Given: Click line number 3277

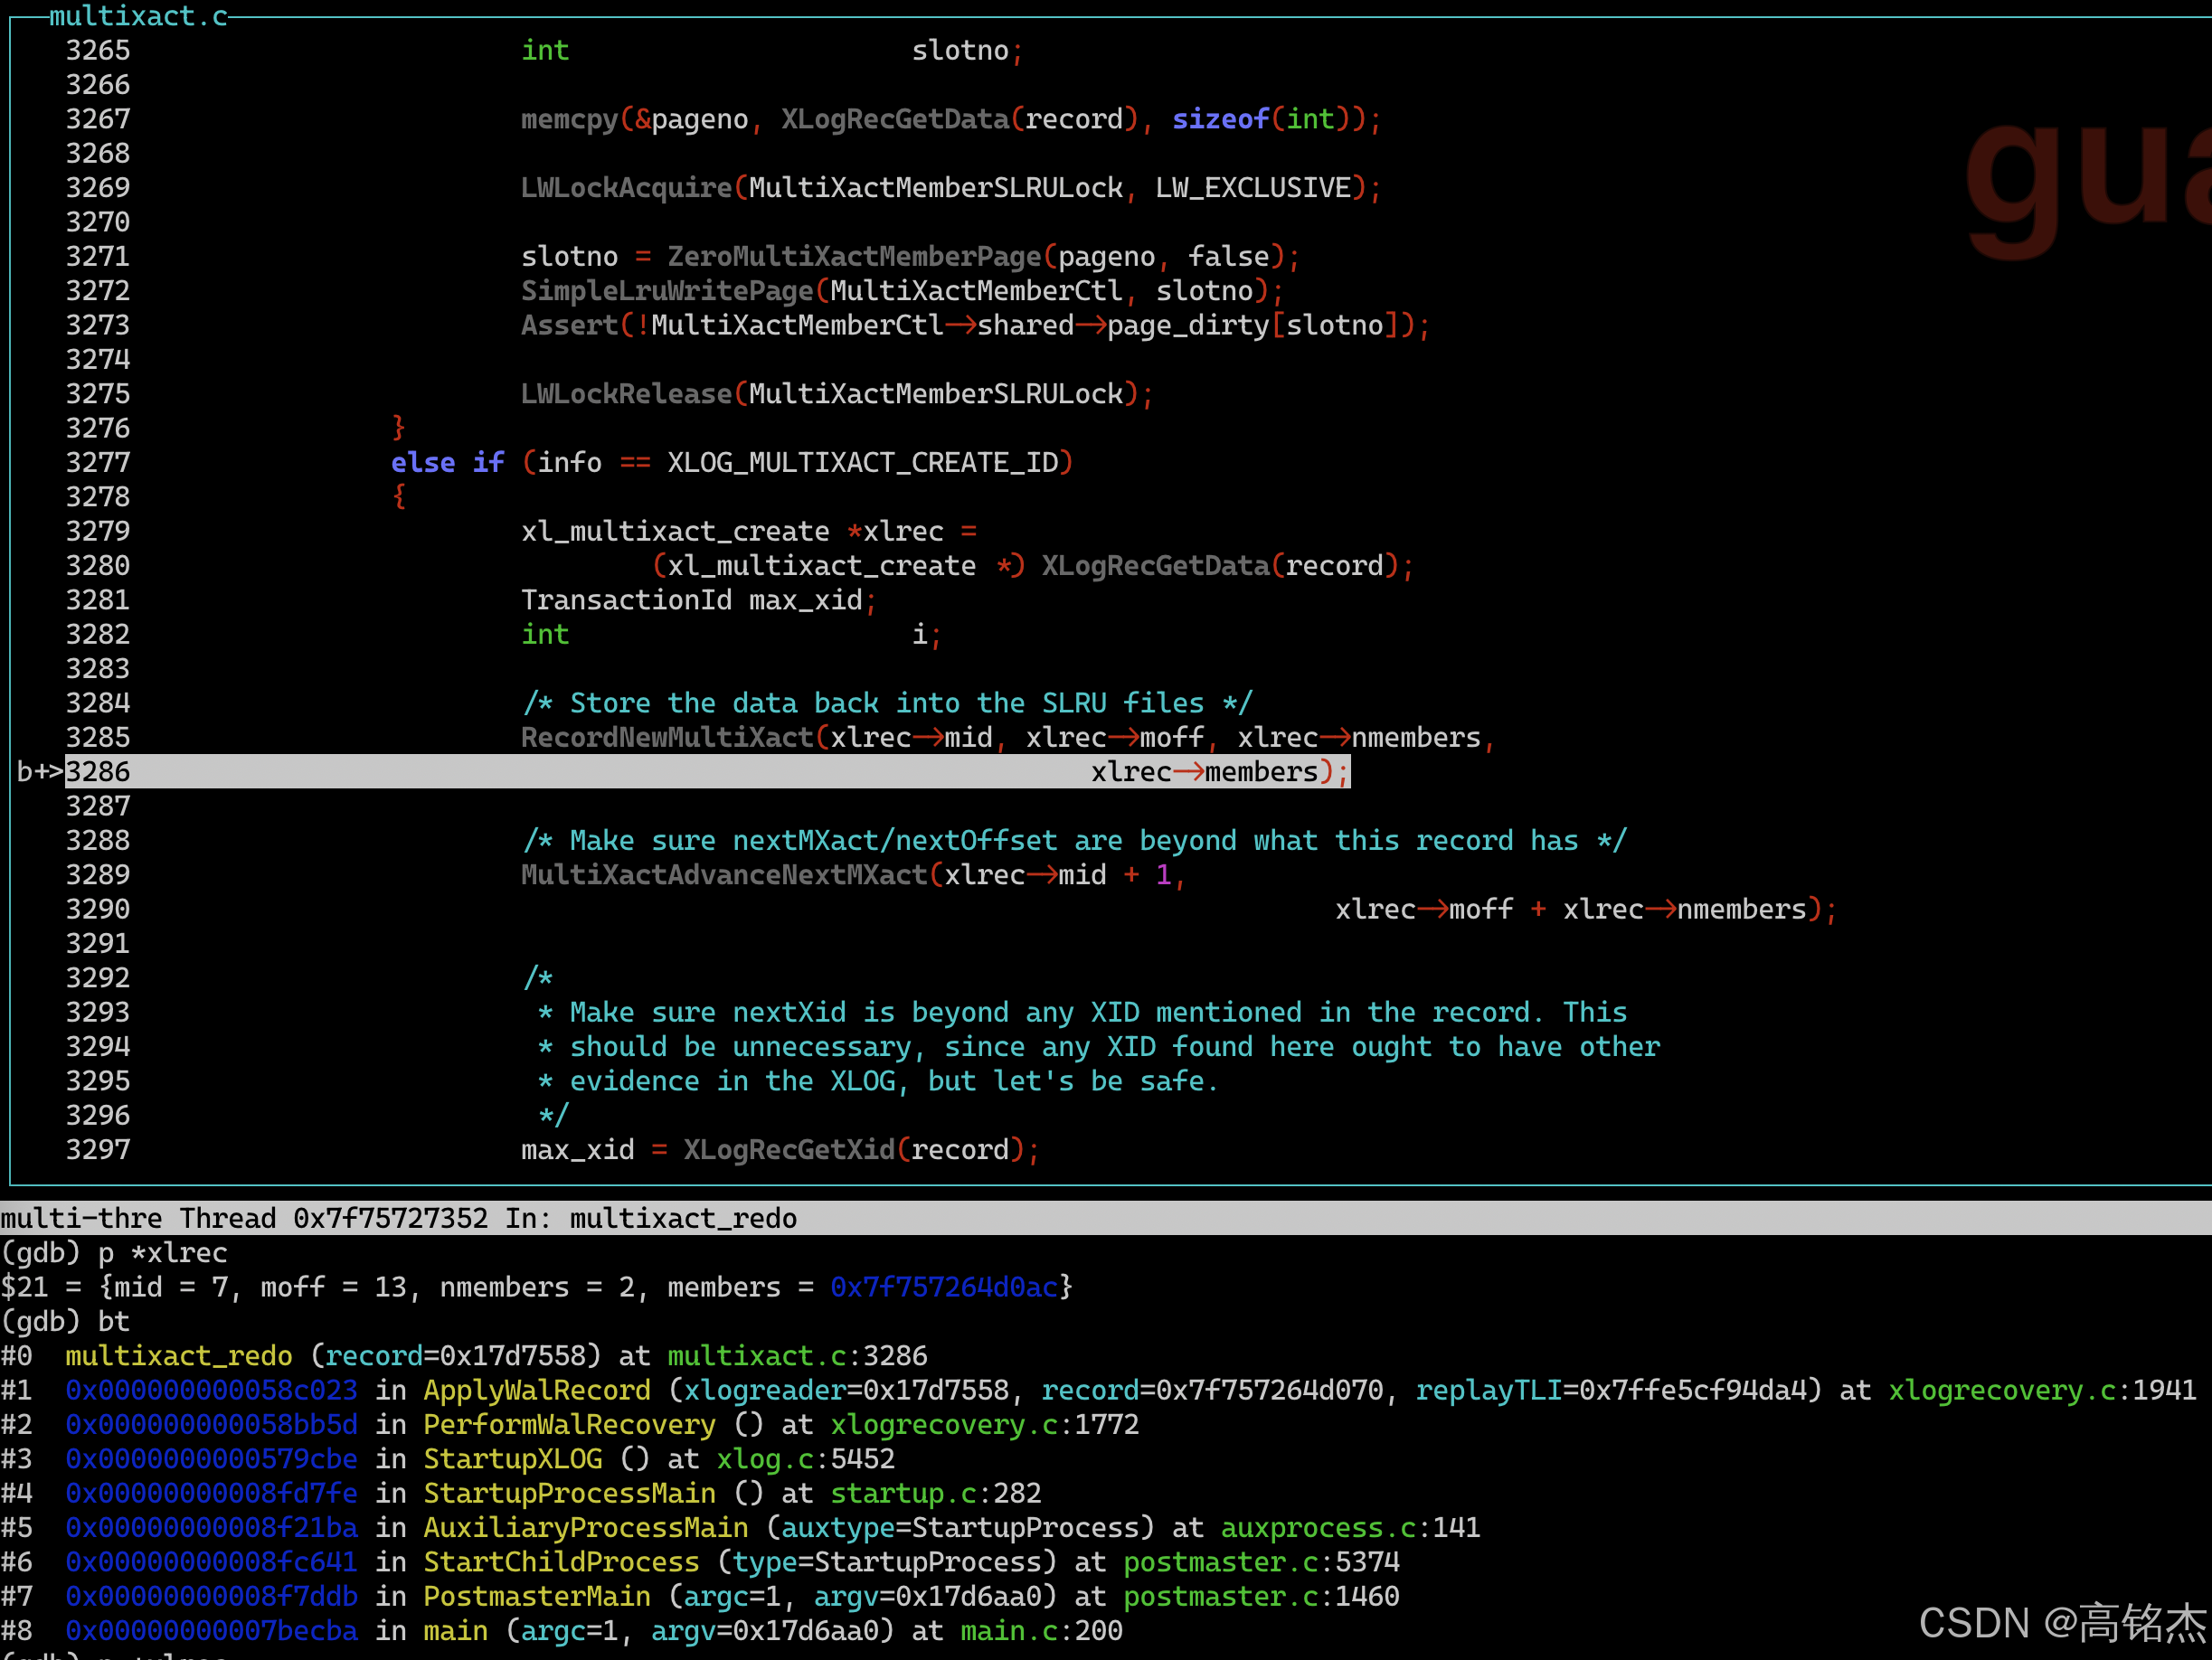Looking at the screenshot, I should 98,463.
